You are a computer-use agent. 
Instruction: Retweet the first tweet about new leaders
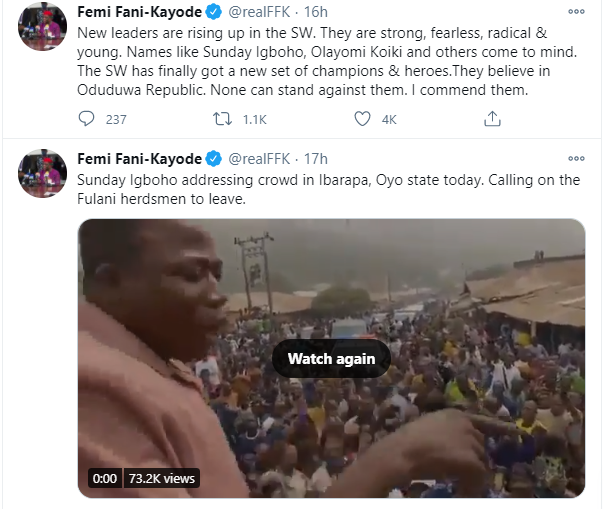(225, 119)
